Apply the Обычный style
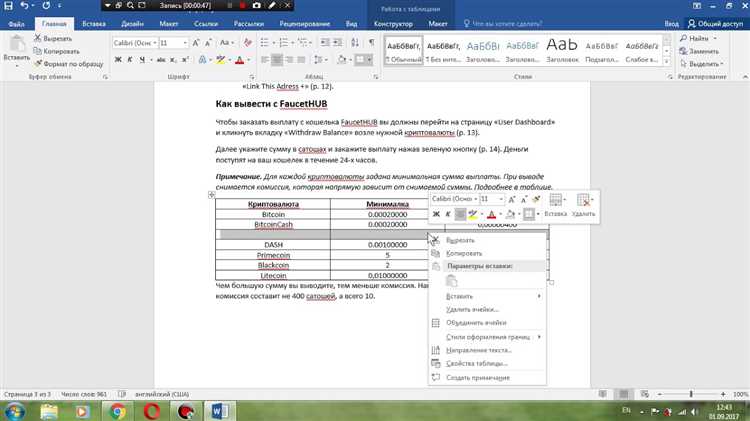Viewport: 750px width, 421px height. [404, 50]
